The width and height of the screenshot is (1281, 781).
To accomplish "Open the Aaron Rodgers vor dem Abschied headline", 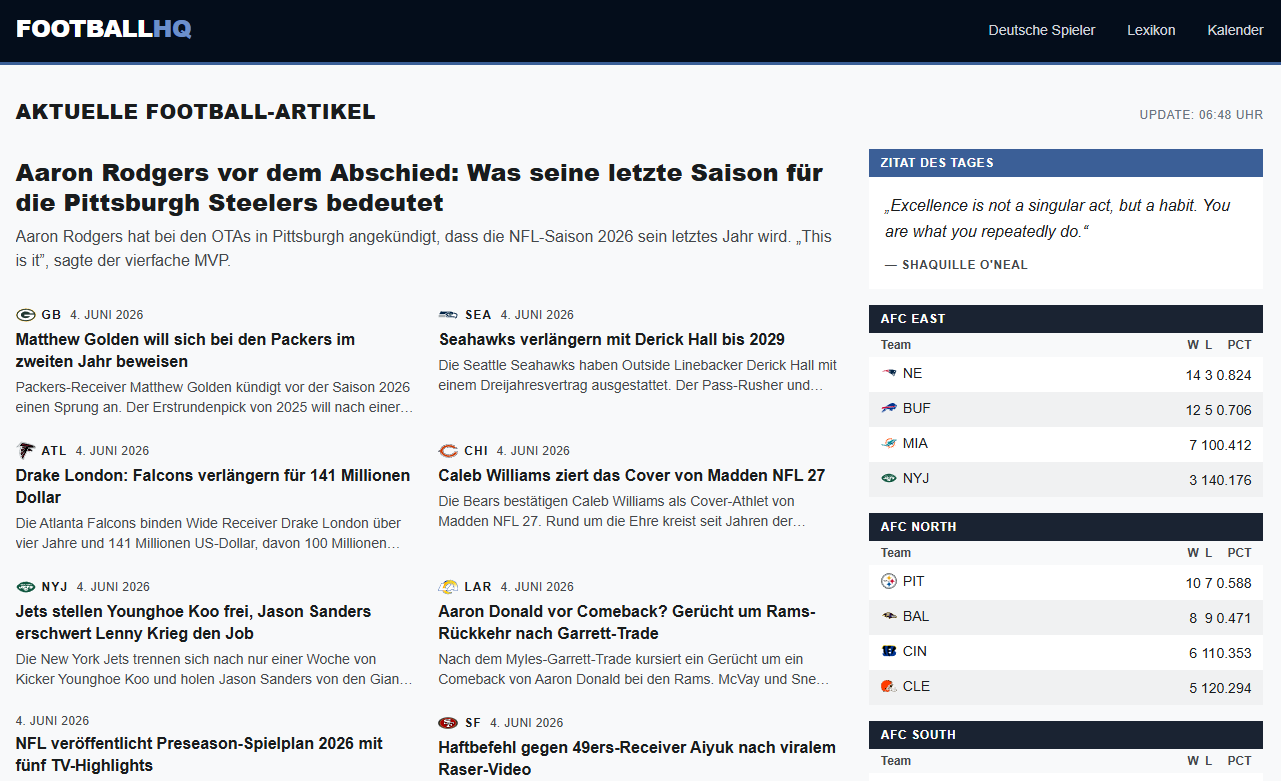I will point(420,188).
